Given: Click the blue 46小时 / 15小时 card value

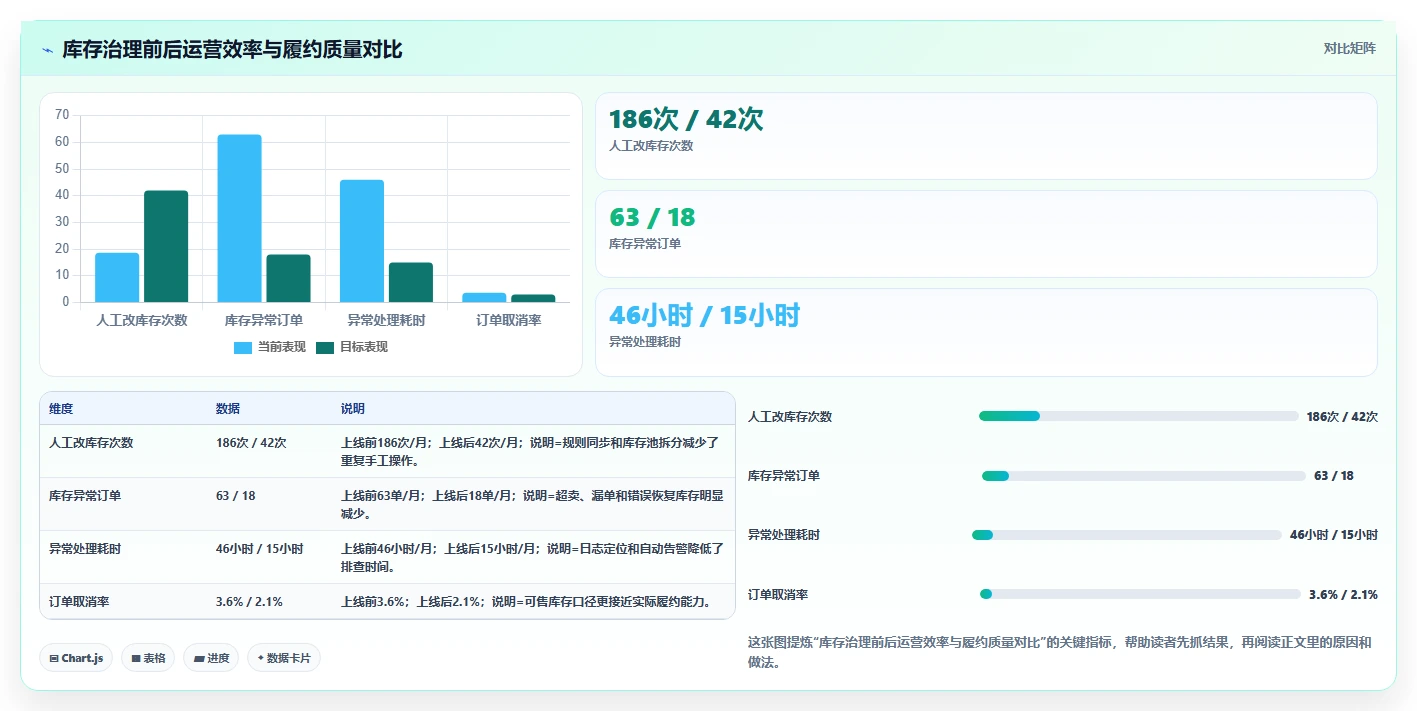Looking at the screenshot, I should (x=705, y=315).
